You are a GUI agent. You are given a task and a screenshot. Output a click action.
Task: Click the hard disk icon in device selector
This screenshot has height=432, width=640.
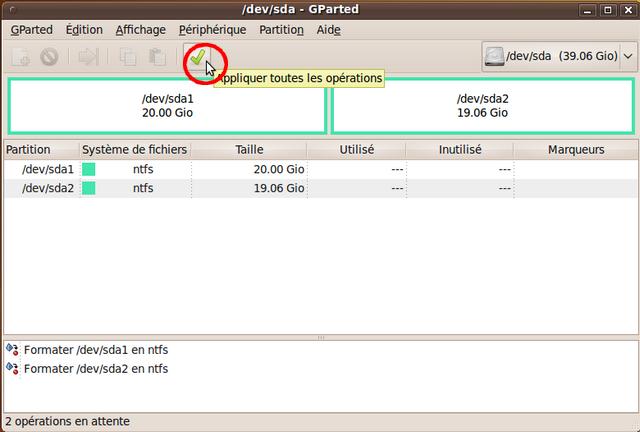[x=494, y=56]
